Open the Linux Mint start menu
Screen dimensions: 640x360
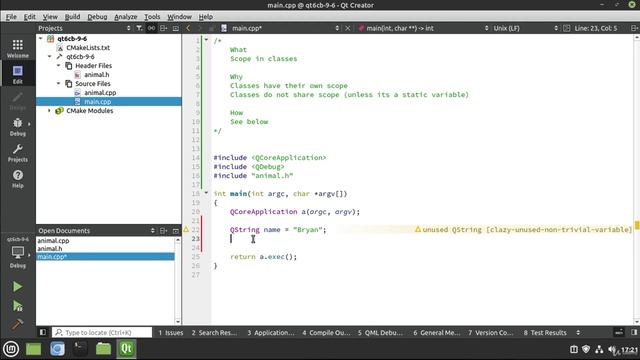(11, 349)
